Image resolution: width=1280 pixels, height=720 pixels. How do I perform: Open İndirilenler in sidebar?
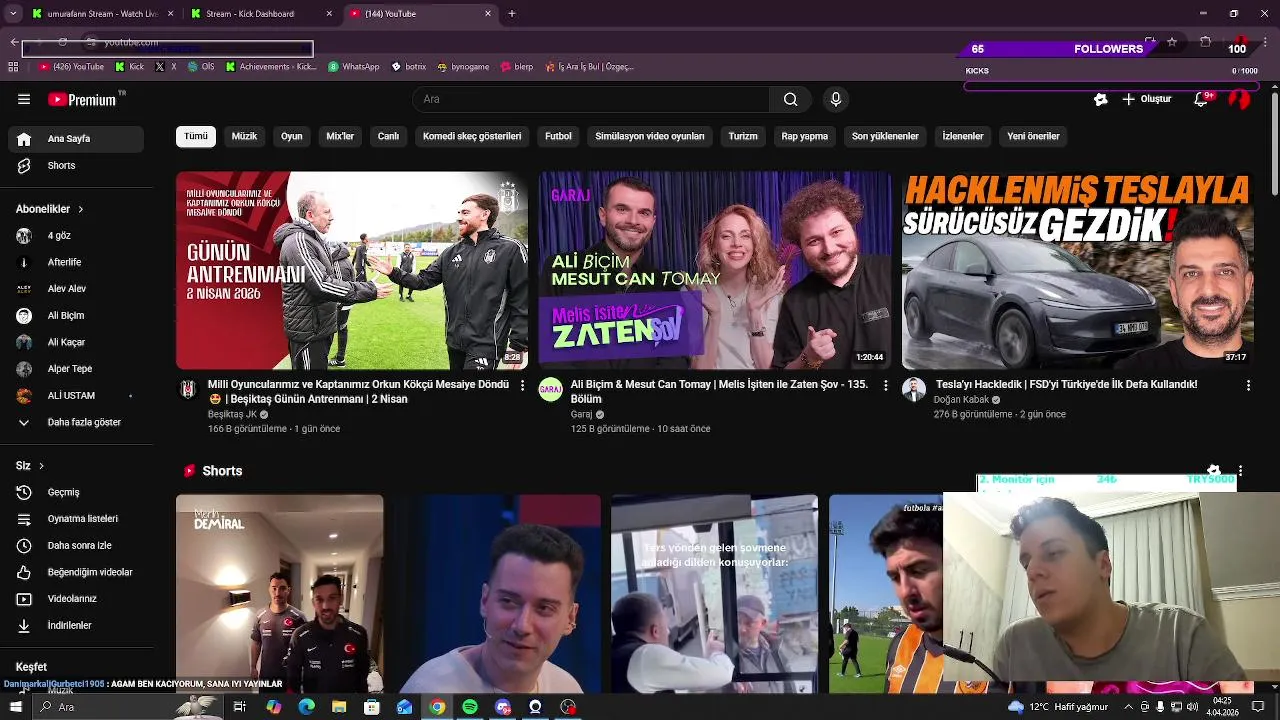[76, 626]
